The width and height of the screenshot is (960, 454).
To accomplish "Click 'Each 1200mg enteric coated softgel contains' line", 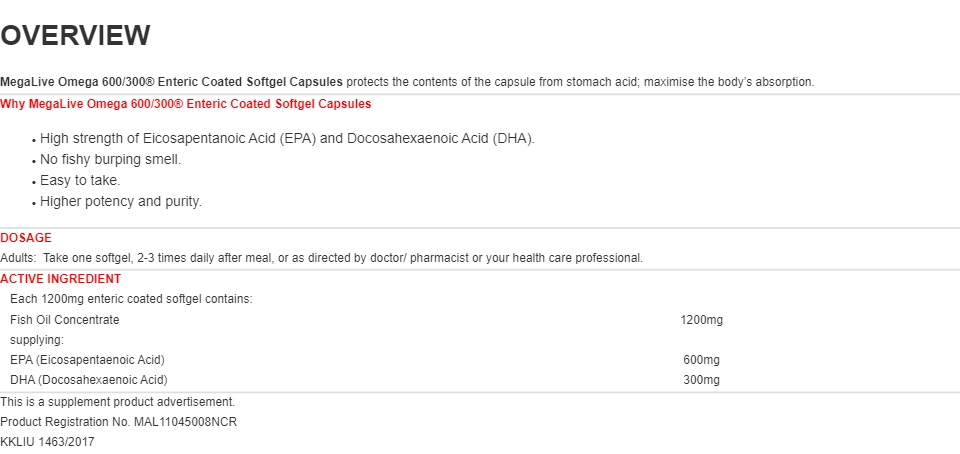I will tap(132, 300).
